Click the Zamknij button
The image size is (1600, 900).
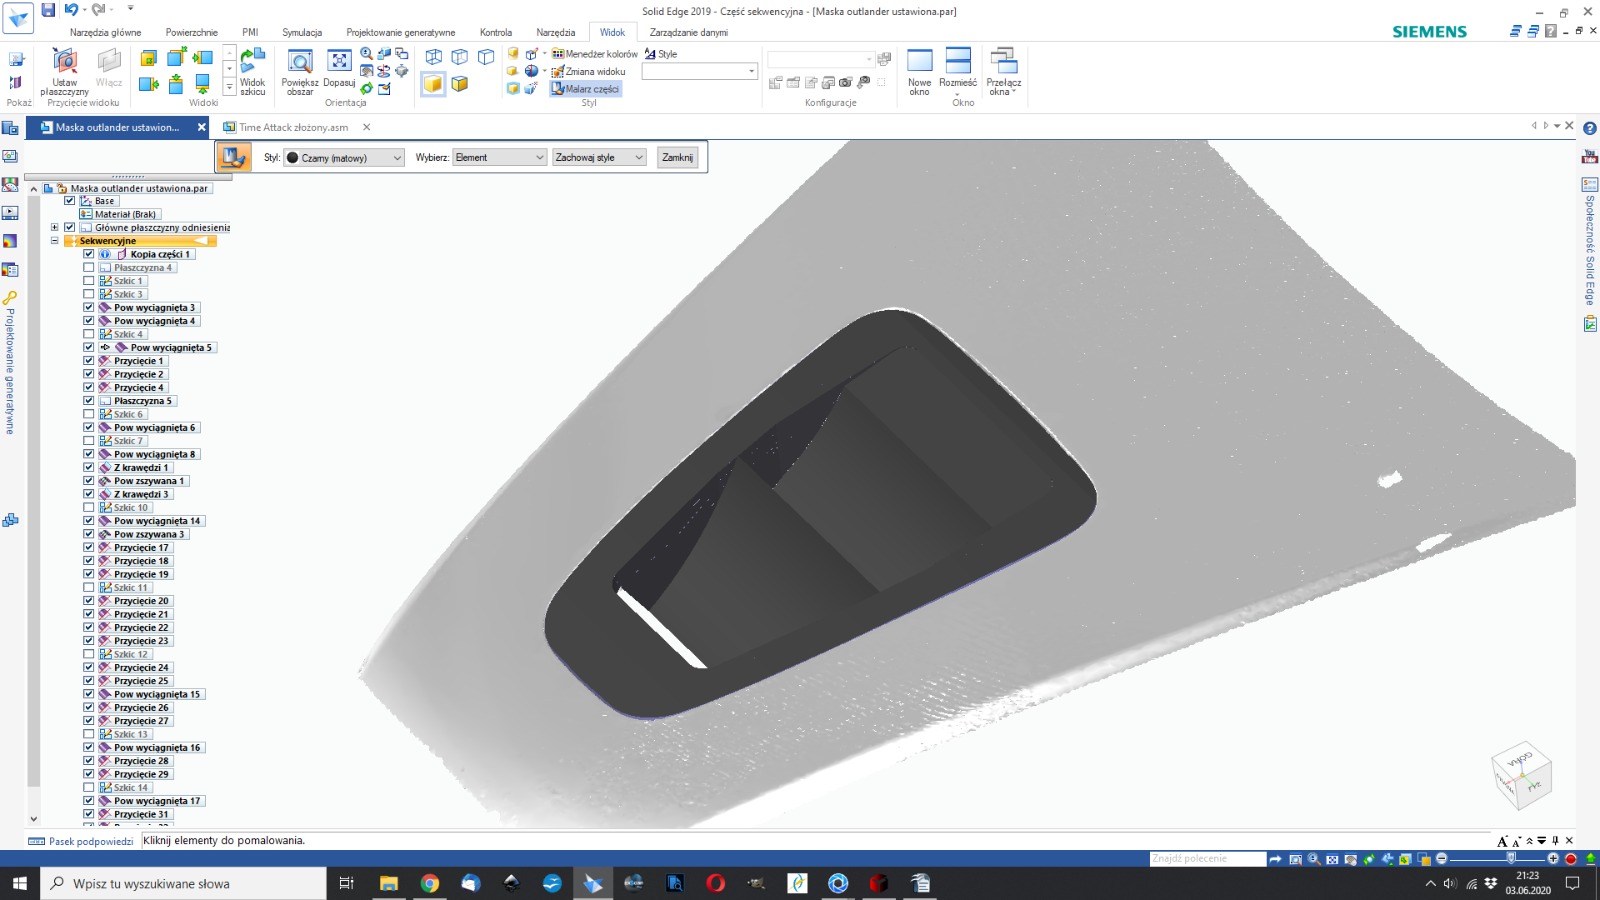677,158
